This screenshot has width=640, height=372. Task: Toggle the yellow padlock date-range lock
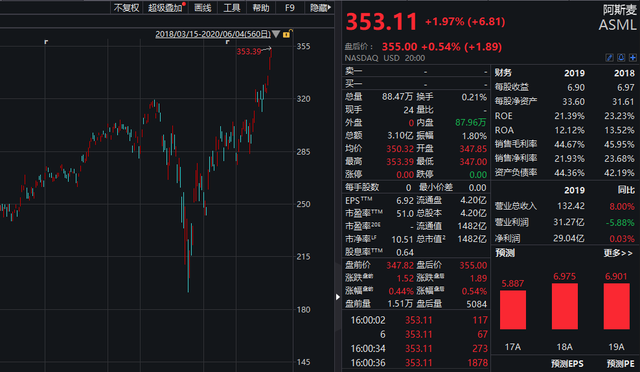[287, 34]
